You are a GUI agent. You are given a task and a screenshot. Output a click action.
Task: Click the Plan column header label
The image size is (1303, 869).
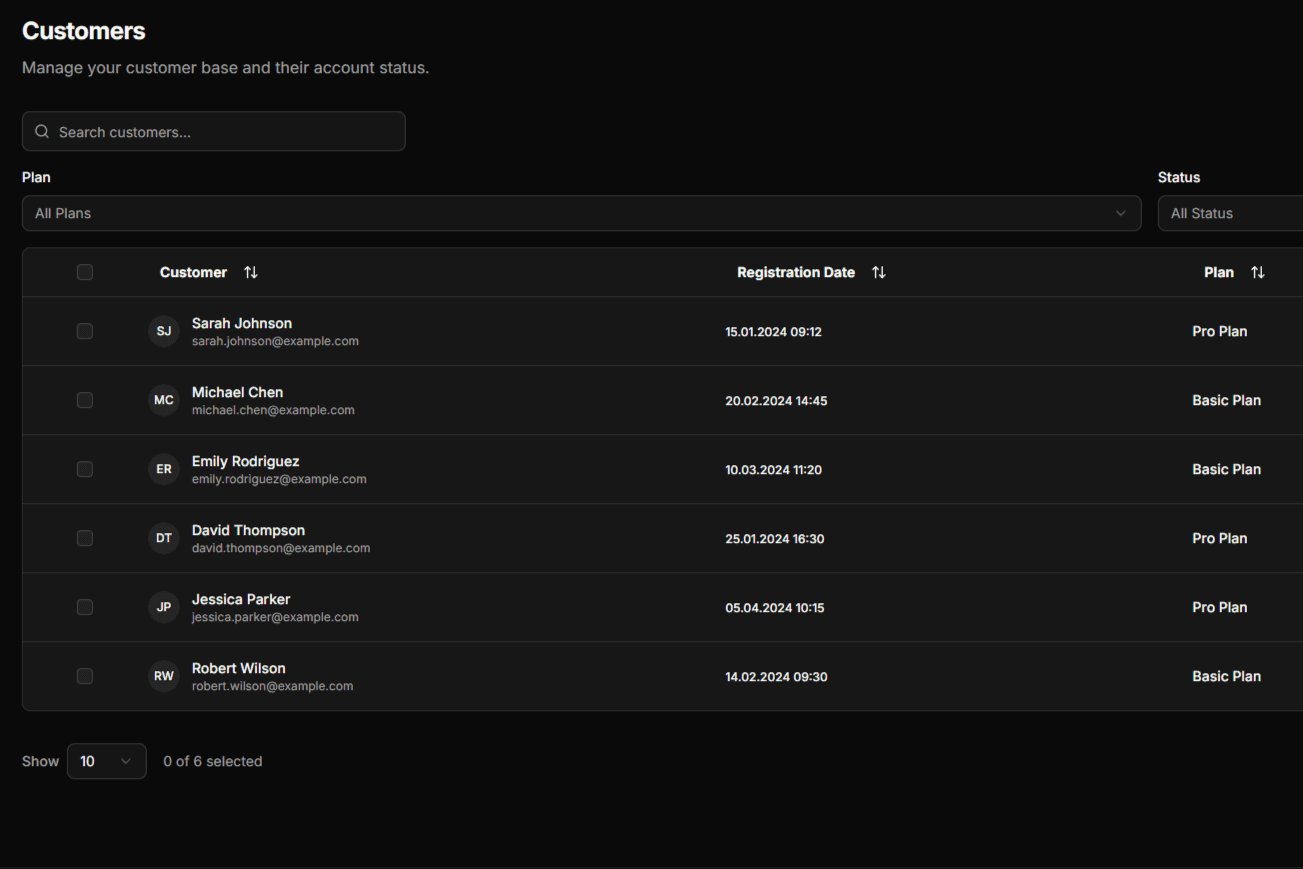click(x=1219, y=272)
